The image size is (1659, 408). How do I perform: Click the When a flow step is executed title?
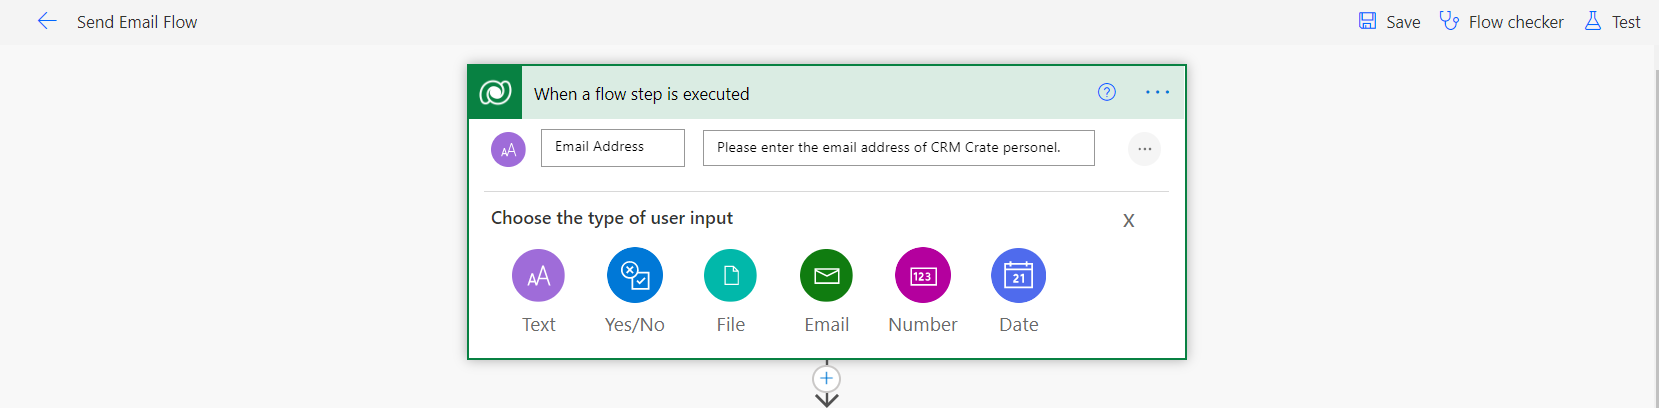[x=641, y=94]
